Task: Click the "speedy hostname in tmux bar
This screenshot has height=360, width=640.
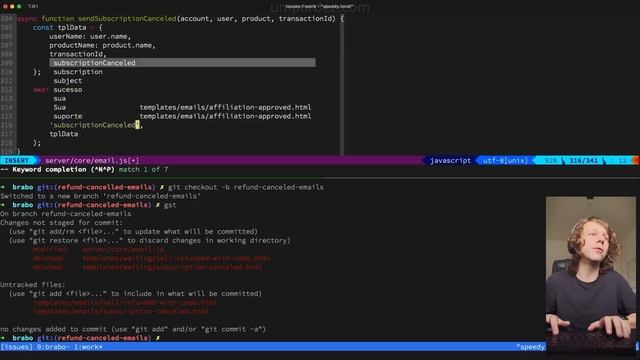Action: click(x=531, y=347)
